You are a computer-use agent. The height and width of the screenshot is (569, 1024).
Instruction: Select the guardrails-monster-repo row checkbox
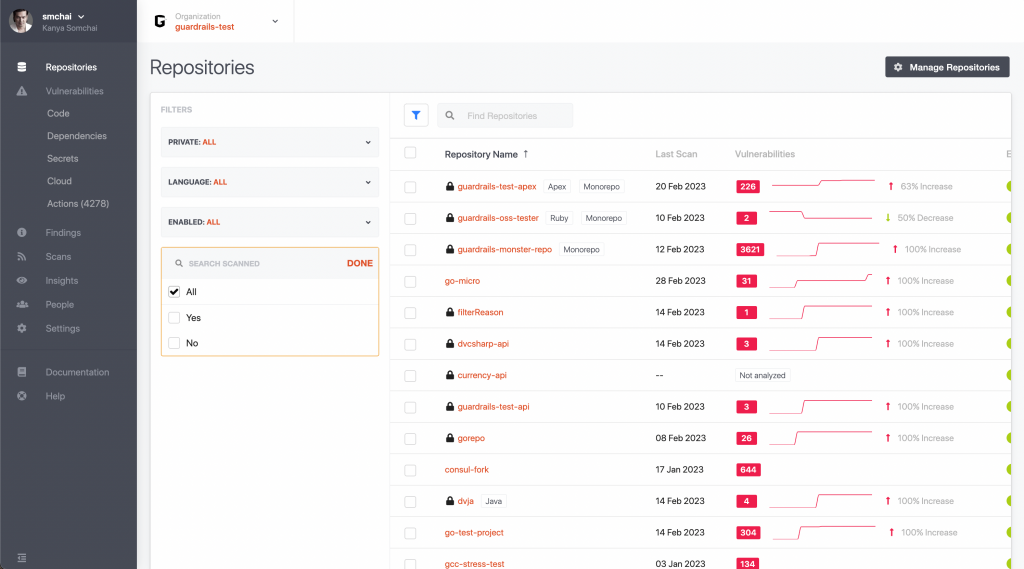pos(410,250)
